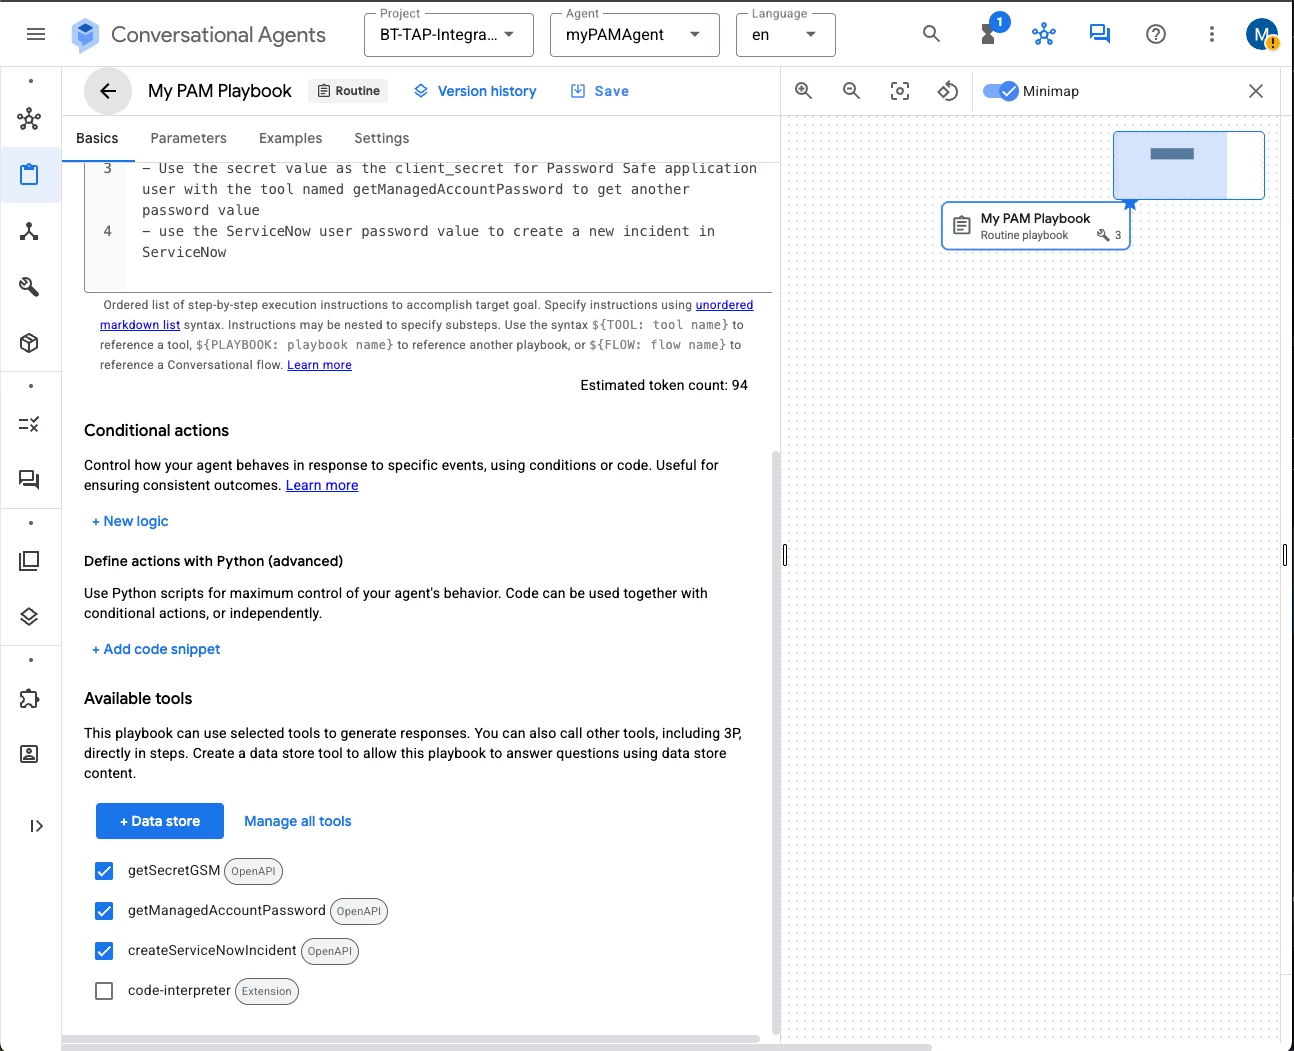Open the three-dot more options menu
The height and width of the screenshot is (1051, 1294).
[1212, 34]
